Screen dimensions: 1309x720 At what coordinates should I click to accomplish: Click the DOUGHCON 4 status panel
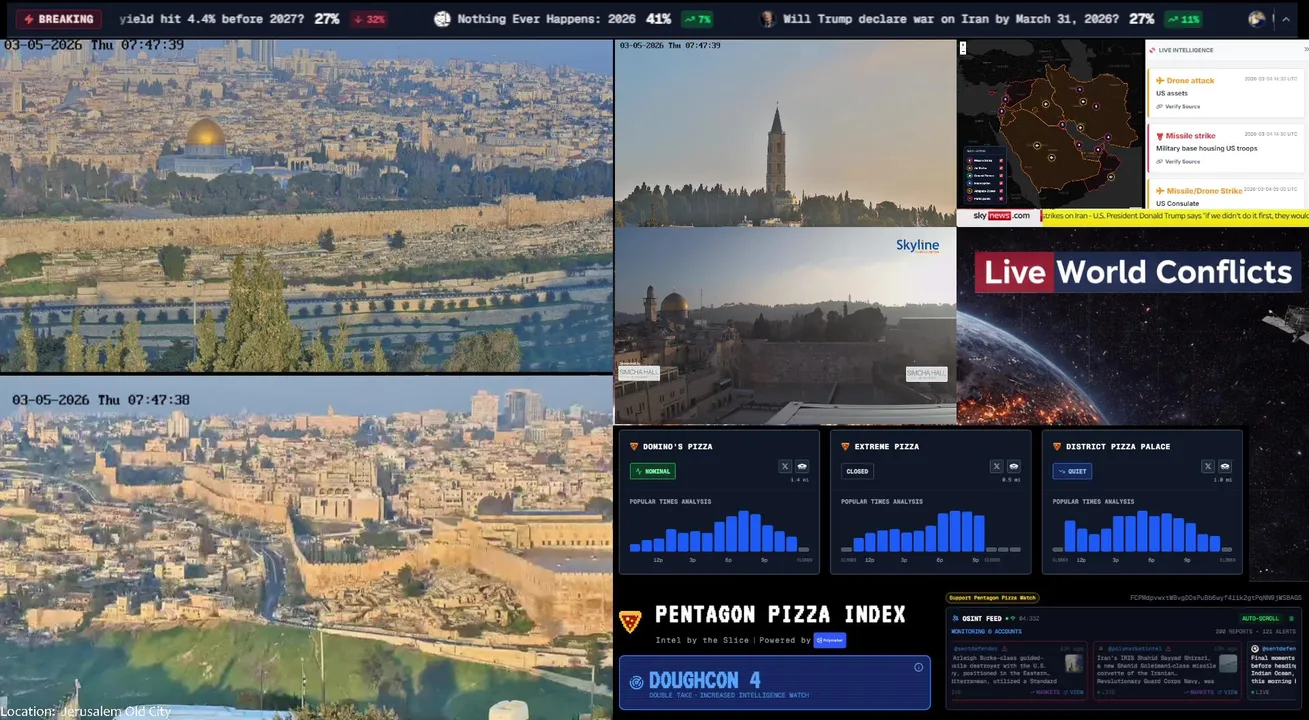coord(775,683)
